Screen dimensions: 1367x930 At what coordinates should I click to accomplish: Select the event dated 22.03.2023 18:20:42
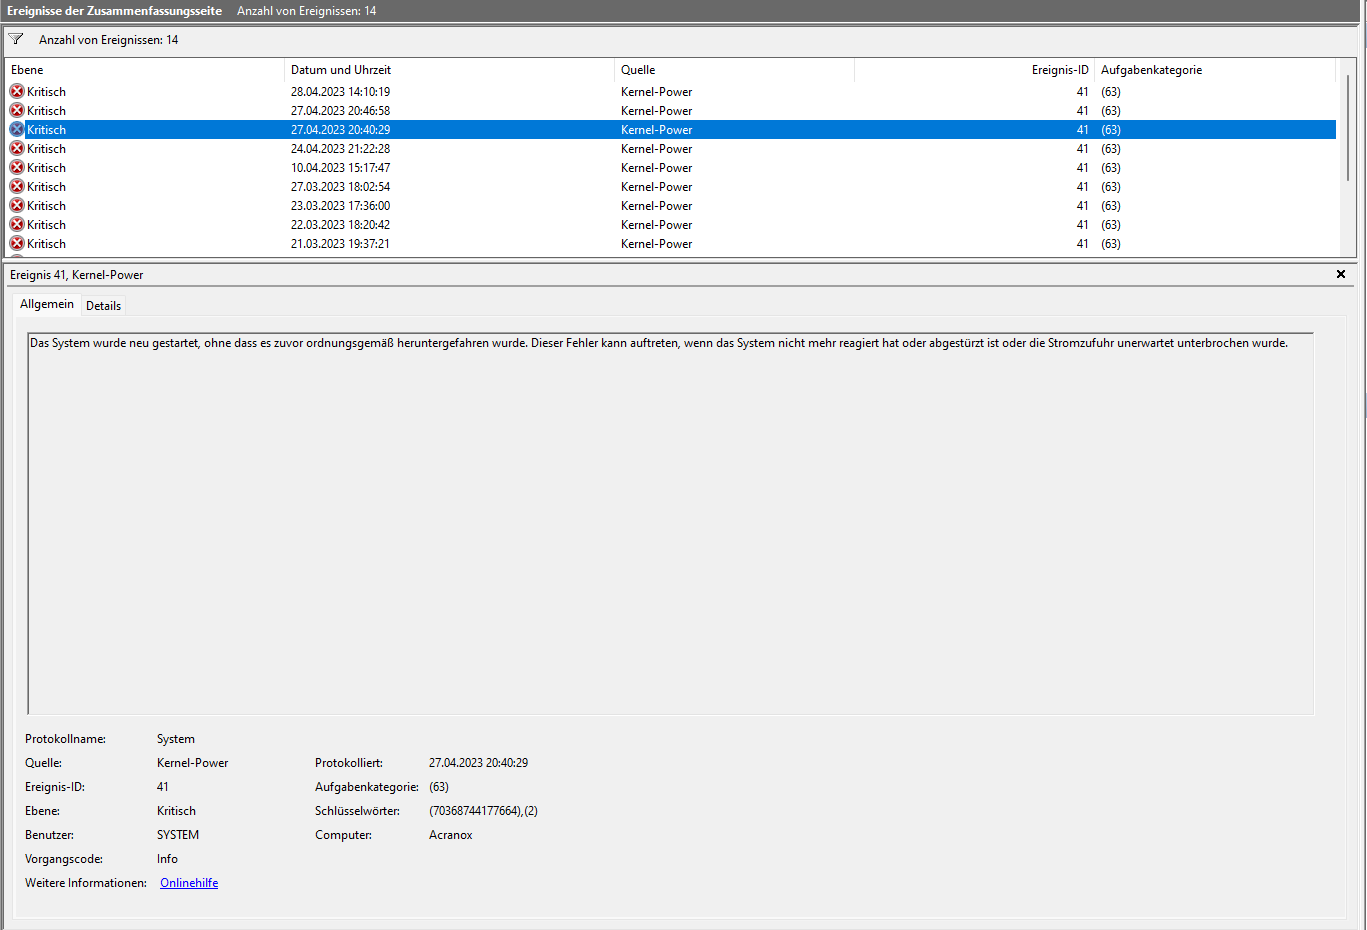pos(671,224)
